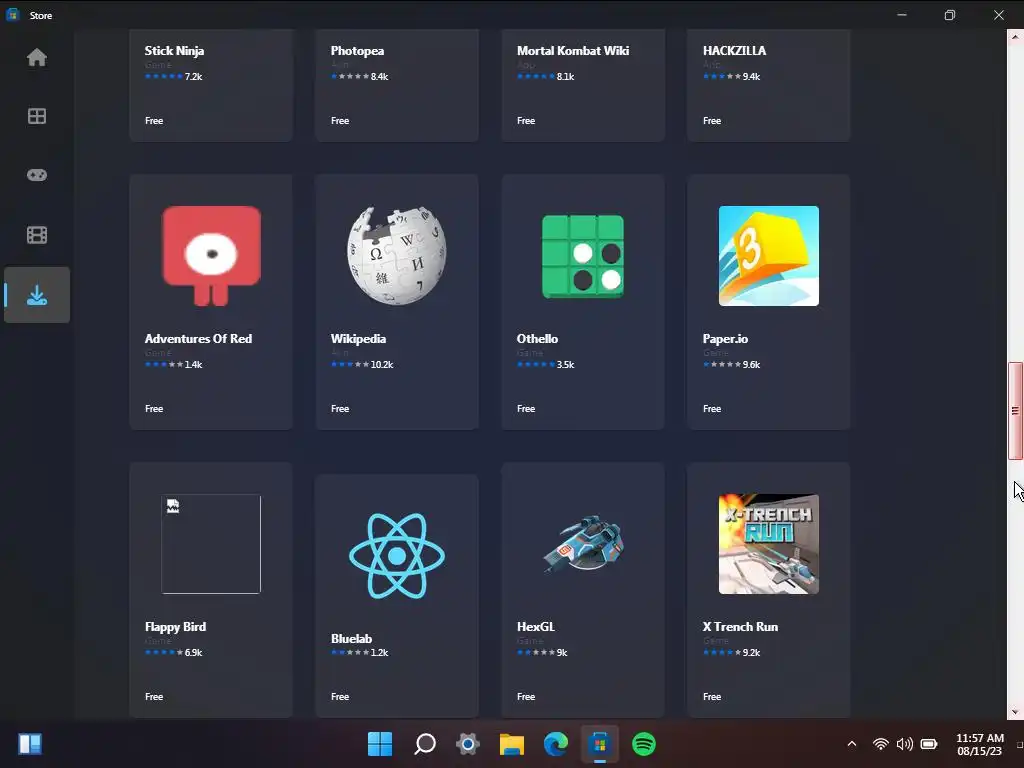Viewport: 1024px width, 768px height.
Task: Open the Games controller section in sidebar
Action: point(37,175)
